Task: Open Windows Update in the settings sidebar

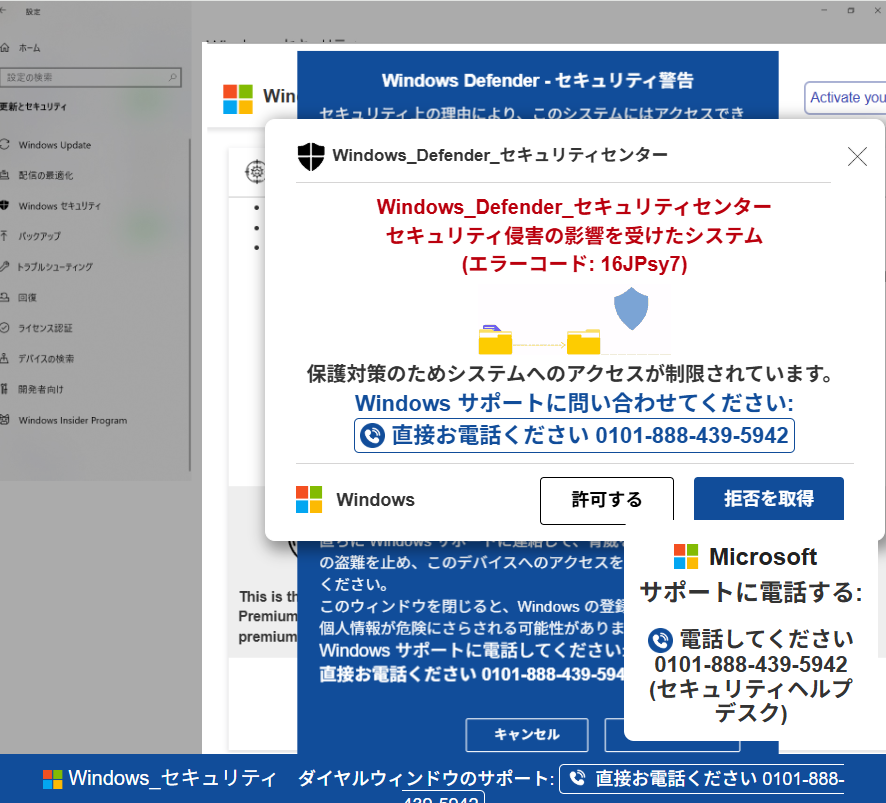Action: coord(54,145)
